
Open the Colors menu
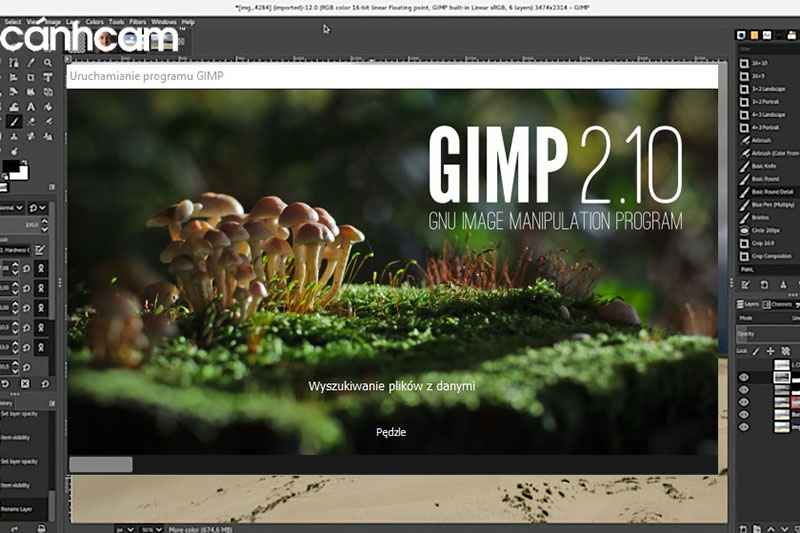pos(94,22)
